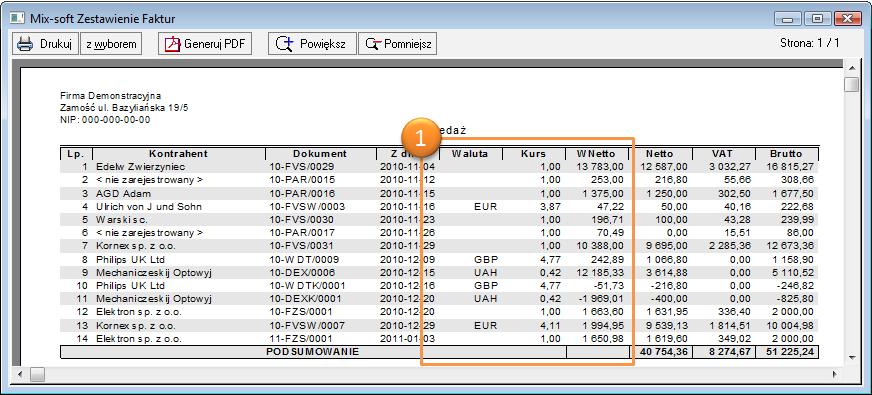Click address 'Zamość ul. Bazyliańska 19/5'
Viewport: 872px width, 395px height.
(x=125, y=107)
